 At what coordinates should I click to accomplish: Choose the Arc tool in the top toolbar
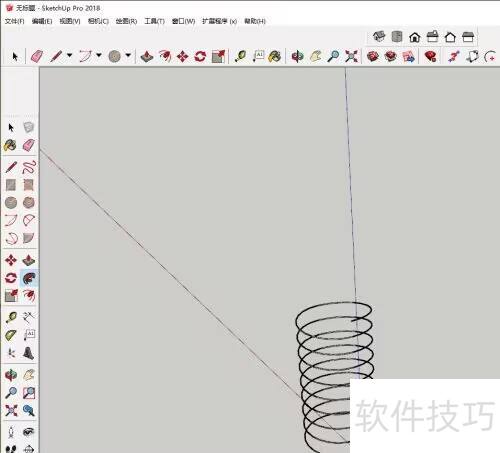coord(85,56)
